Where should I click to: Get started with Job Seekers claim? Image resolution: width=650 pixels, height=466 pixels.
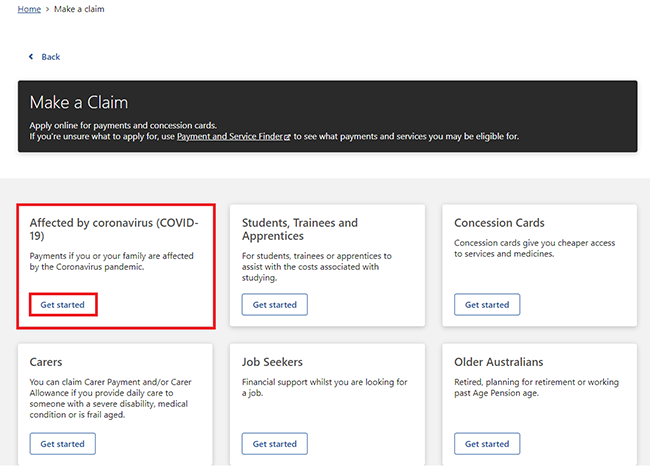(x=275, y=444)
